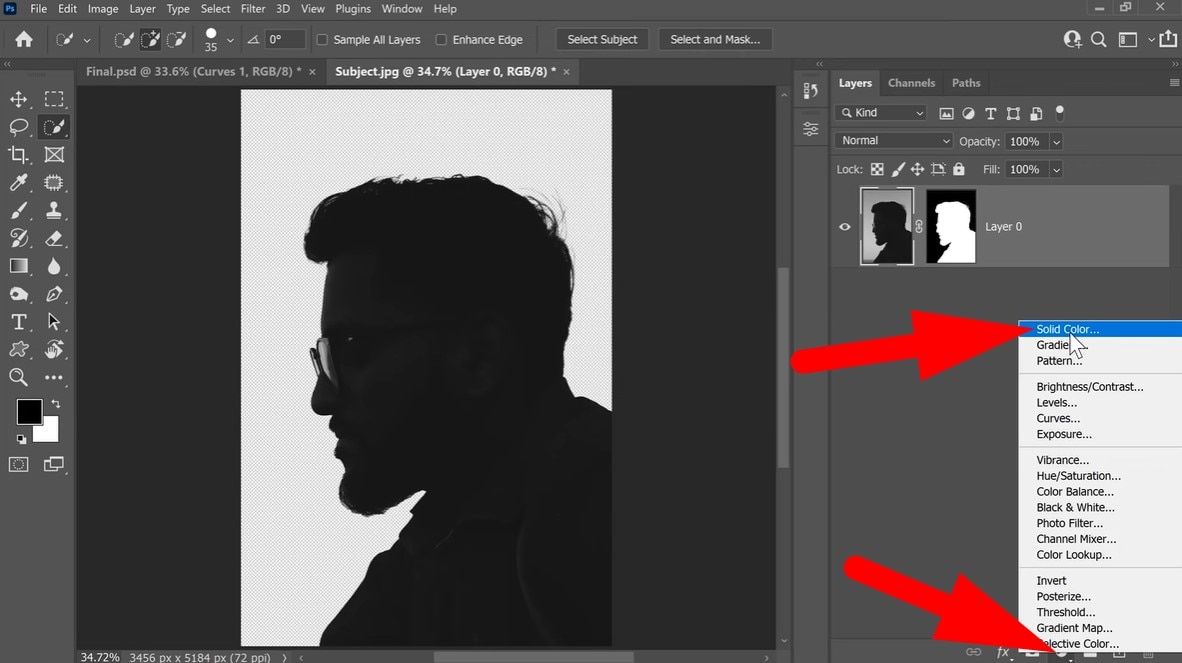Open the Image menu

(103, 9)
